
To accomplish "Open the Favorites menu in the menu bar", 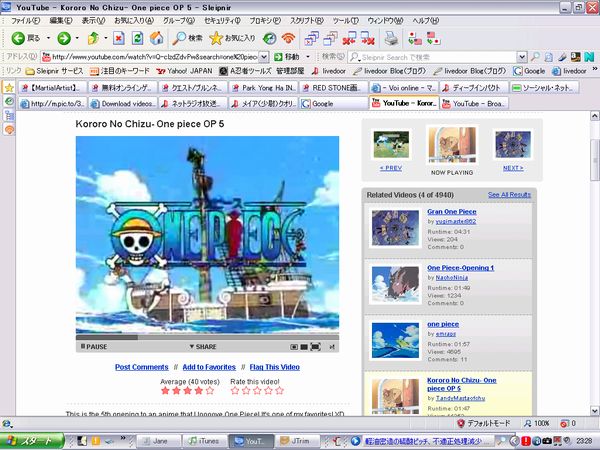I will [134, 20].
